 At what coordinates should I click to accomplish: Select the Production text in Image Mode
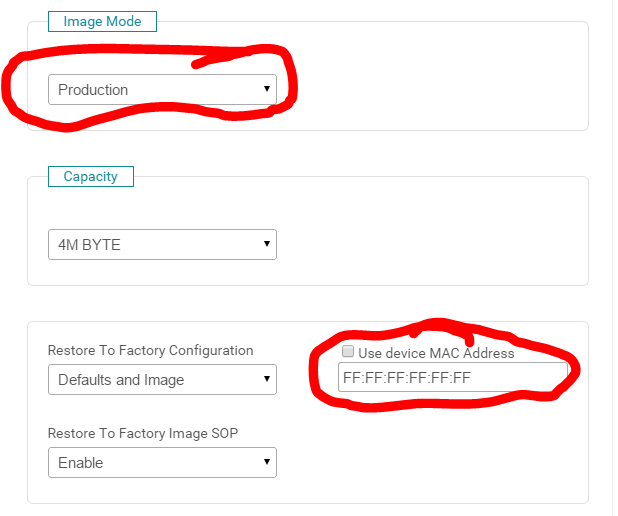click(93, 90)
